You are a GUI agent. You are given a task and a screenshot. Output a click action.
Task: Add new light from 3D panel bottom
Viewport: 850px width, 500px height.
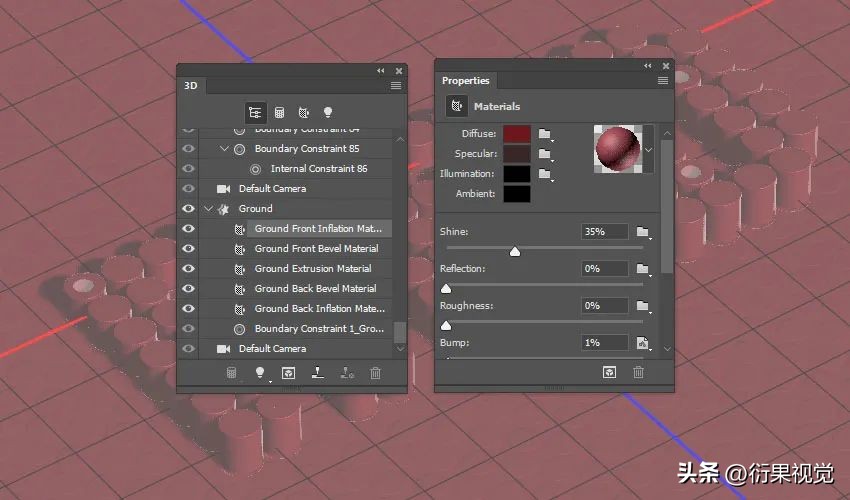pyautogui.click(x=260, y=373)
